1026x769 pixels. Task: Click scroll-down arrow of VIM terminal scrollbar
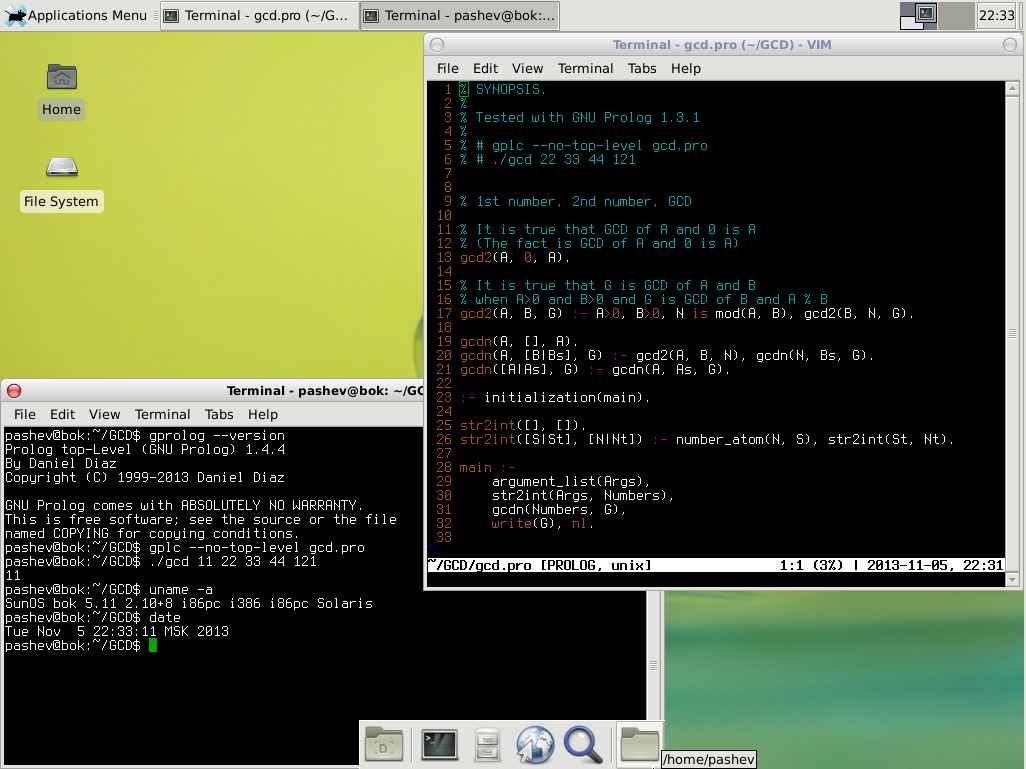point(1012,579)
